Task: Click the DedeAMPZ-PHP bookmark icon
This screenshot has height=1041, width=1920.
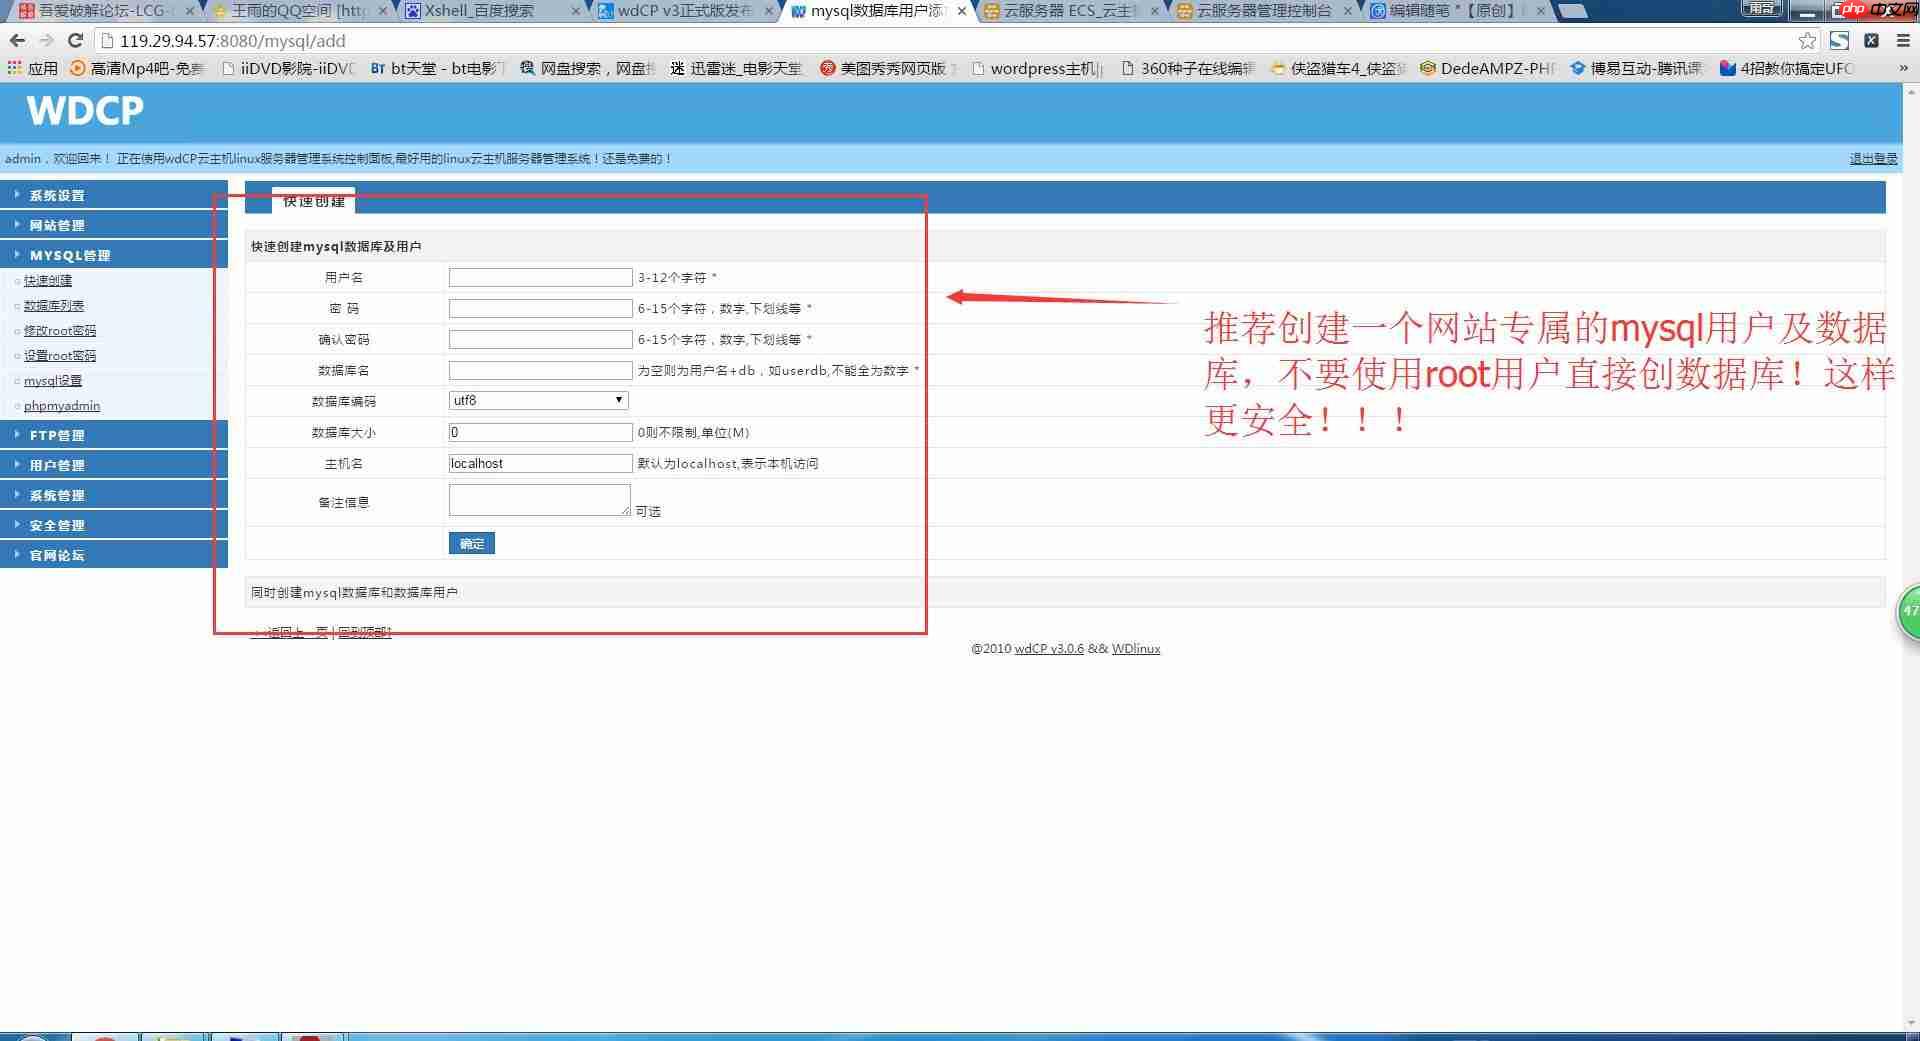Action: point(1427,68)
